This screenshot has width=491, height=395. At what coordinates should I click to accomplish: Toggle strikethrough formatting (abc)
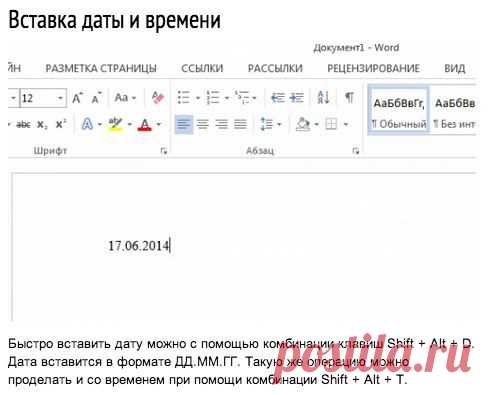(23, 125)
